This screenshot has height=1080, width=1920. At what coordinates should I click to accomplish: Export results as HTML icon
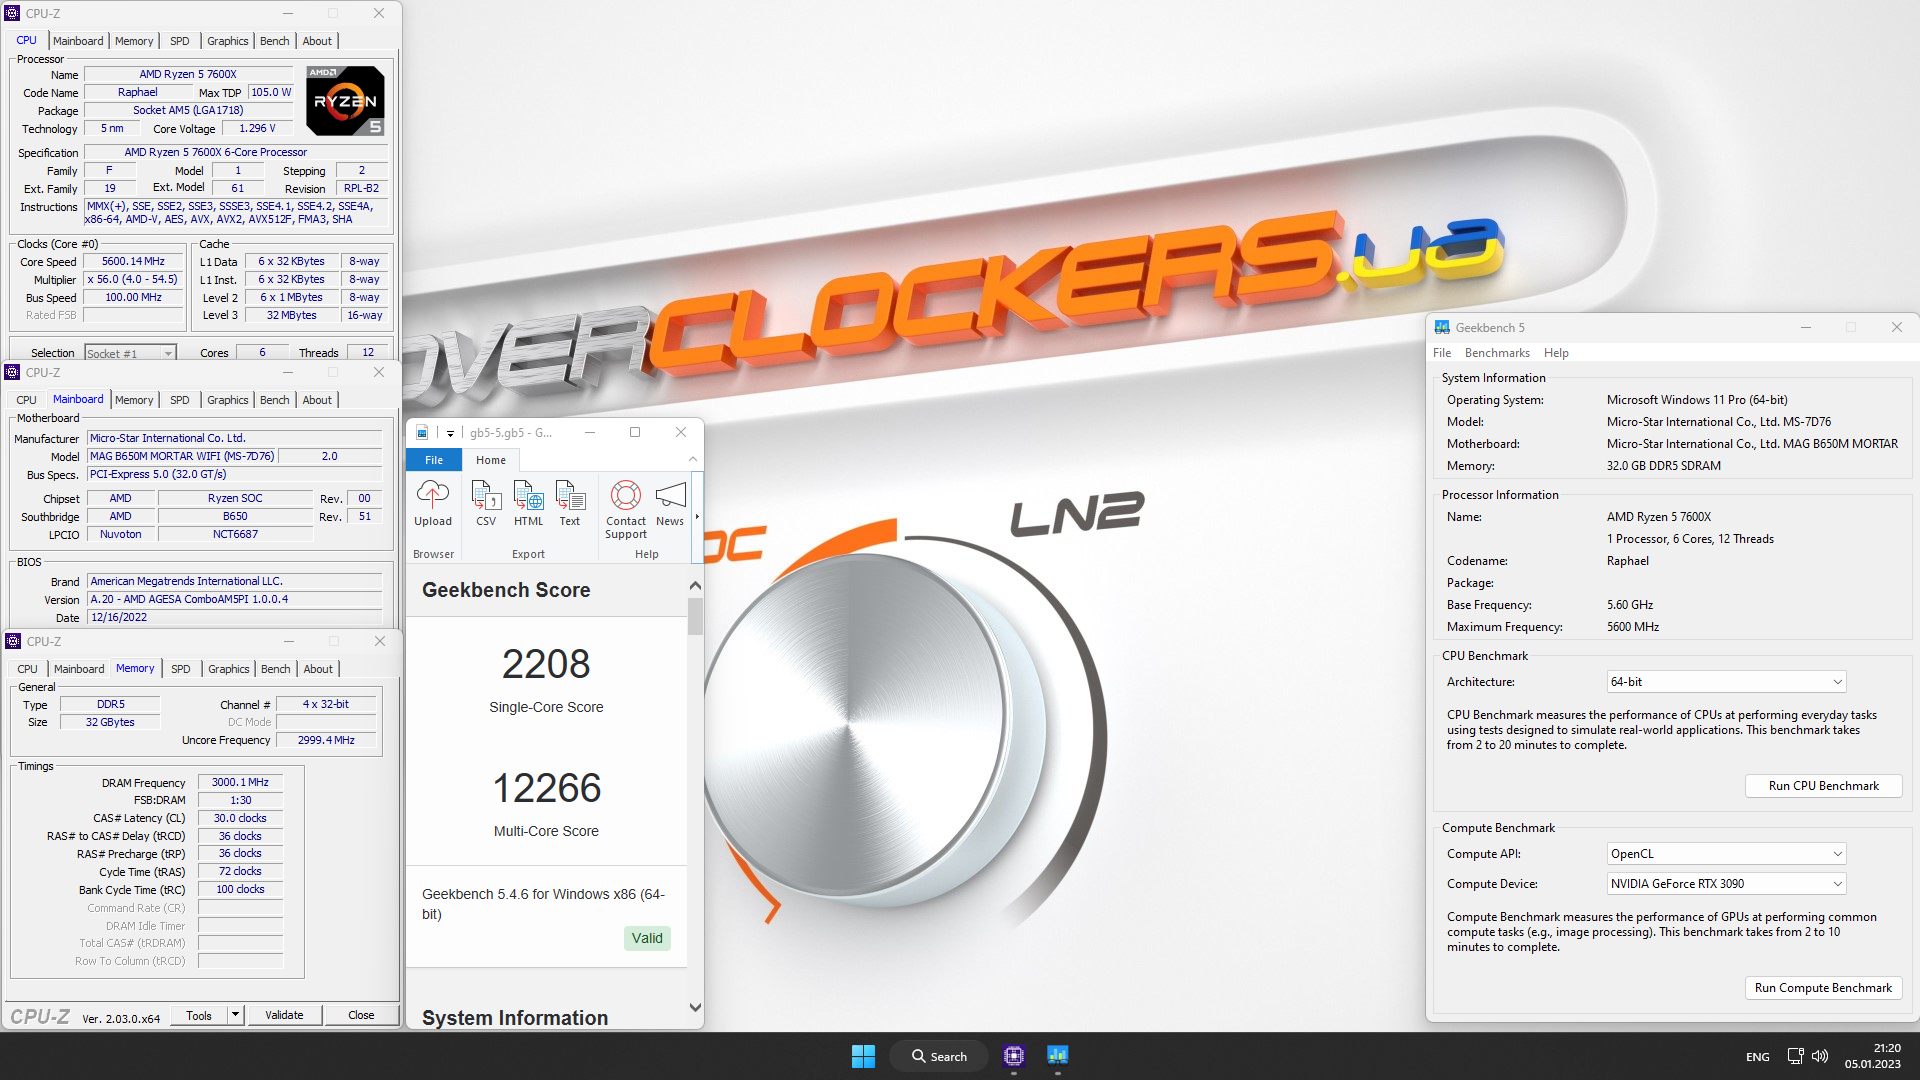pyautogui.click(x=528, y=495)
